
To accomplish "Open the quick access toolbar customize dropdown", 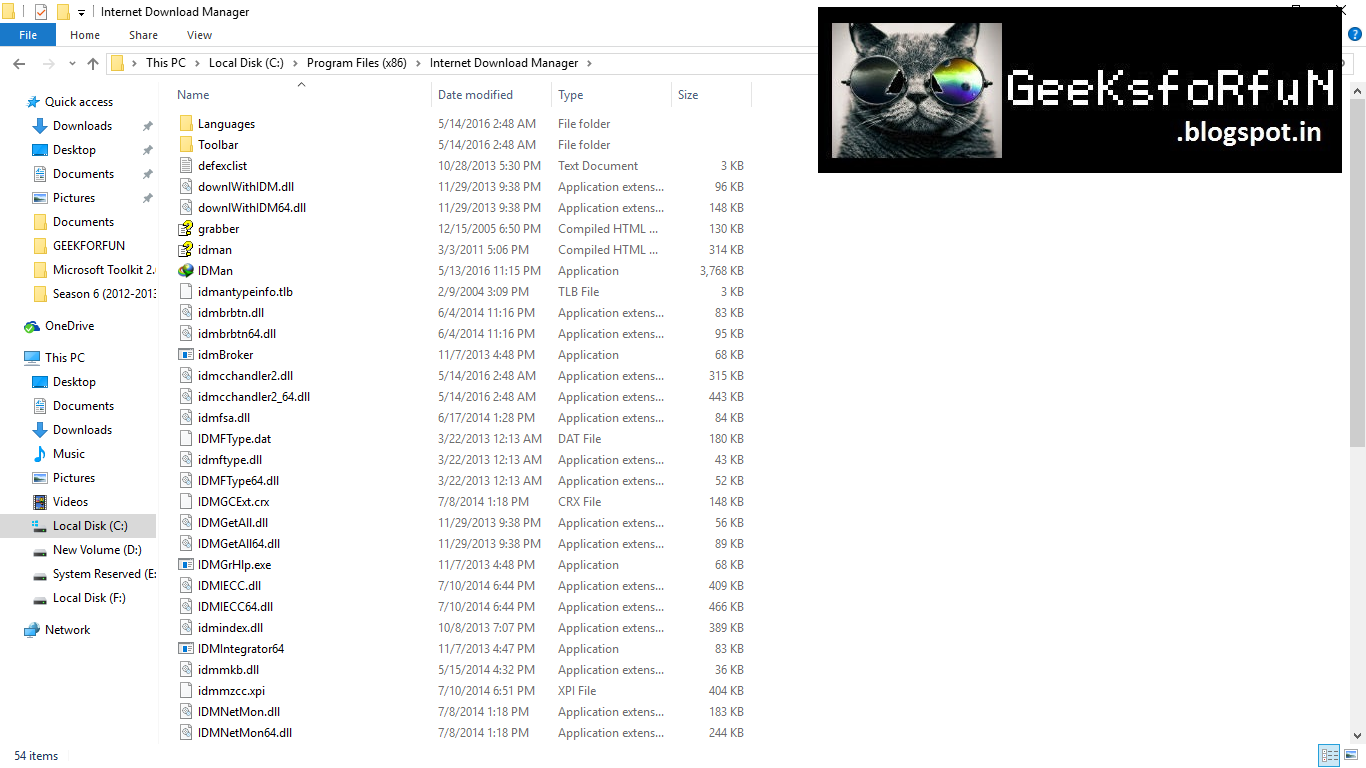I will (82, 13).
